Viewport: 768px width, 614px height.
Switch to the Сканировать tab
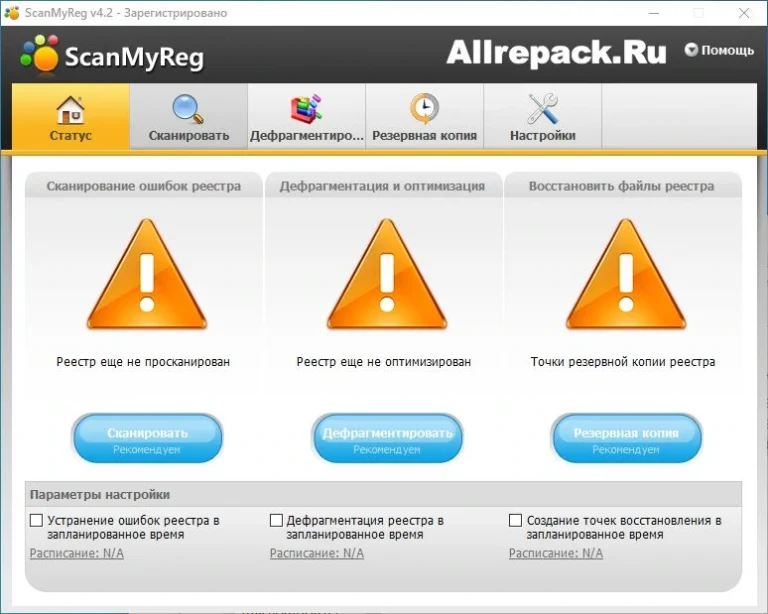189,117
